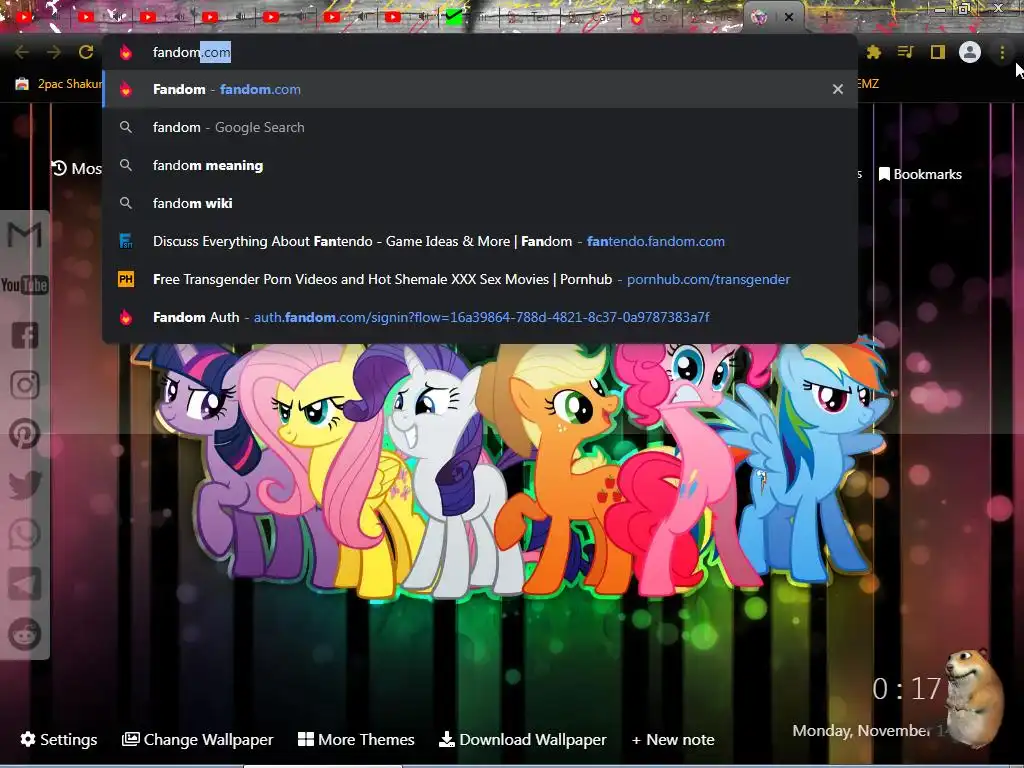Click the 0:17 clock display
Viewport: 1024px width, 768px height.
[906, 689]
